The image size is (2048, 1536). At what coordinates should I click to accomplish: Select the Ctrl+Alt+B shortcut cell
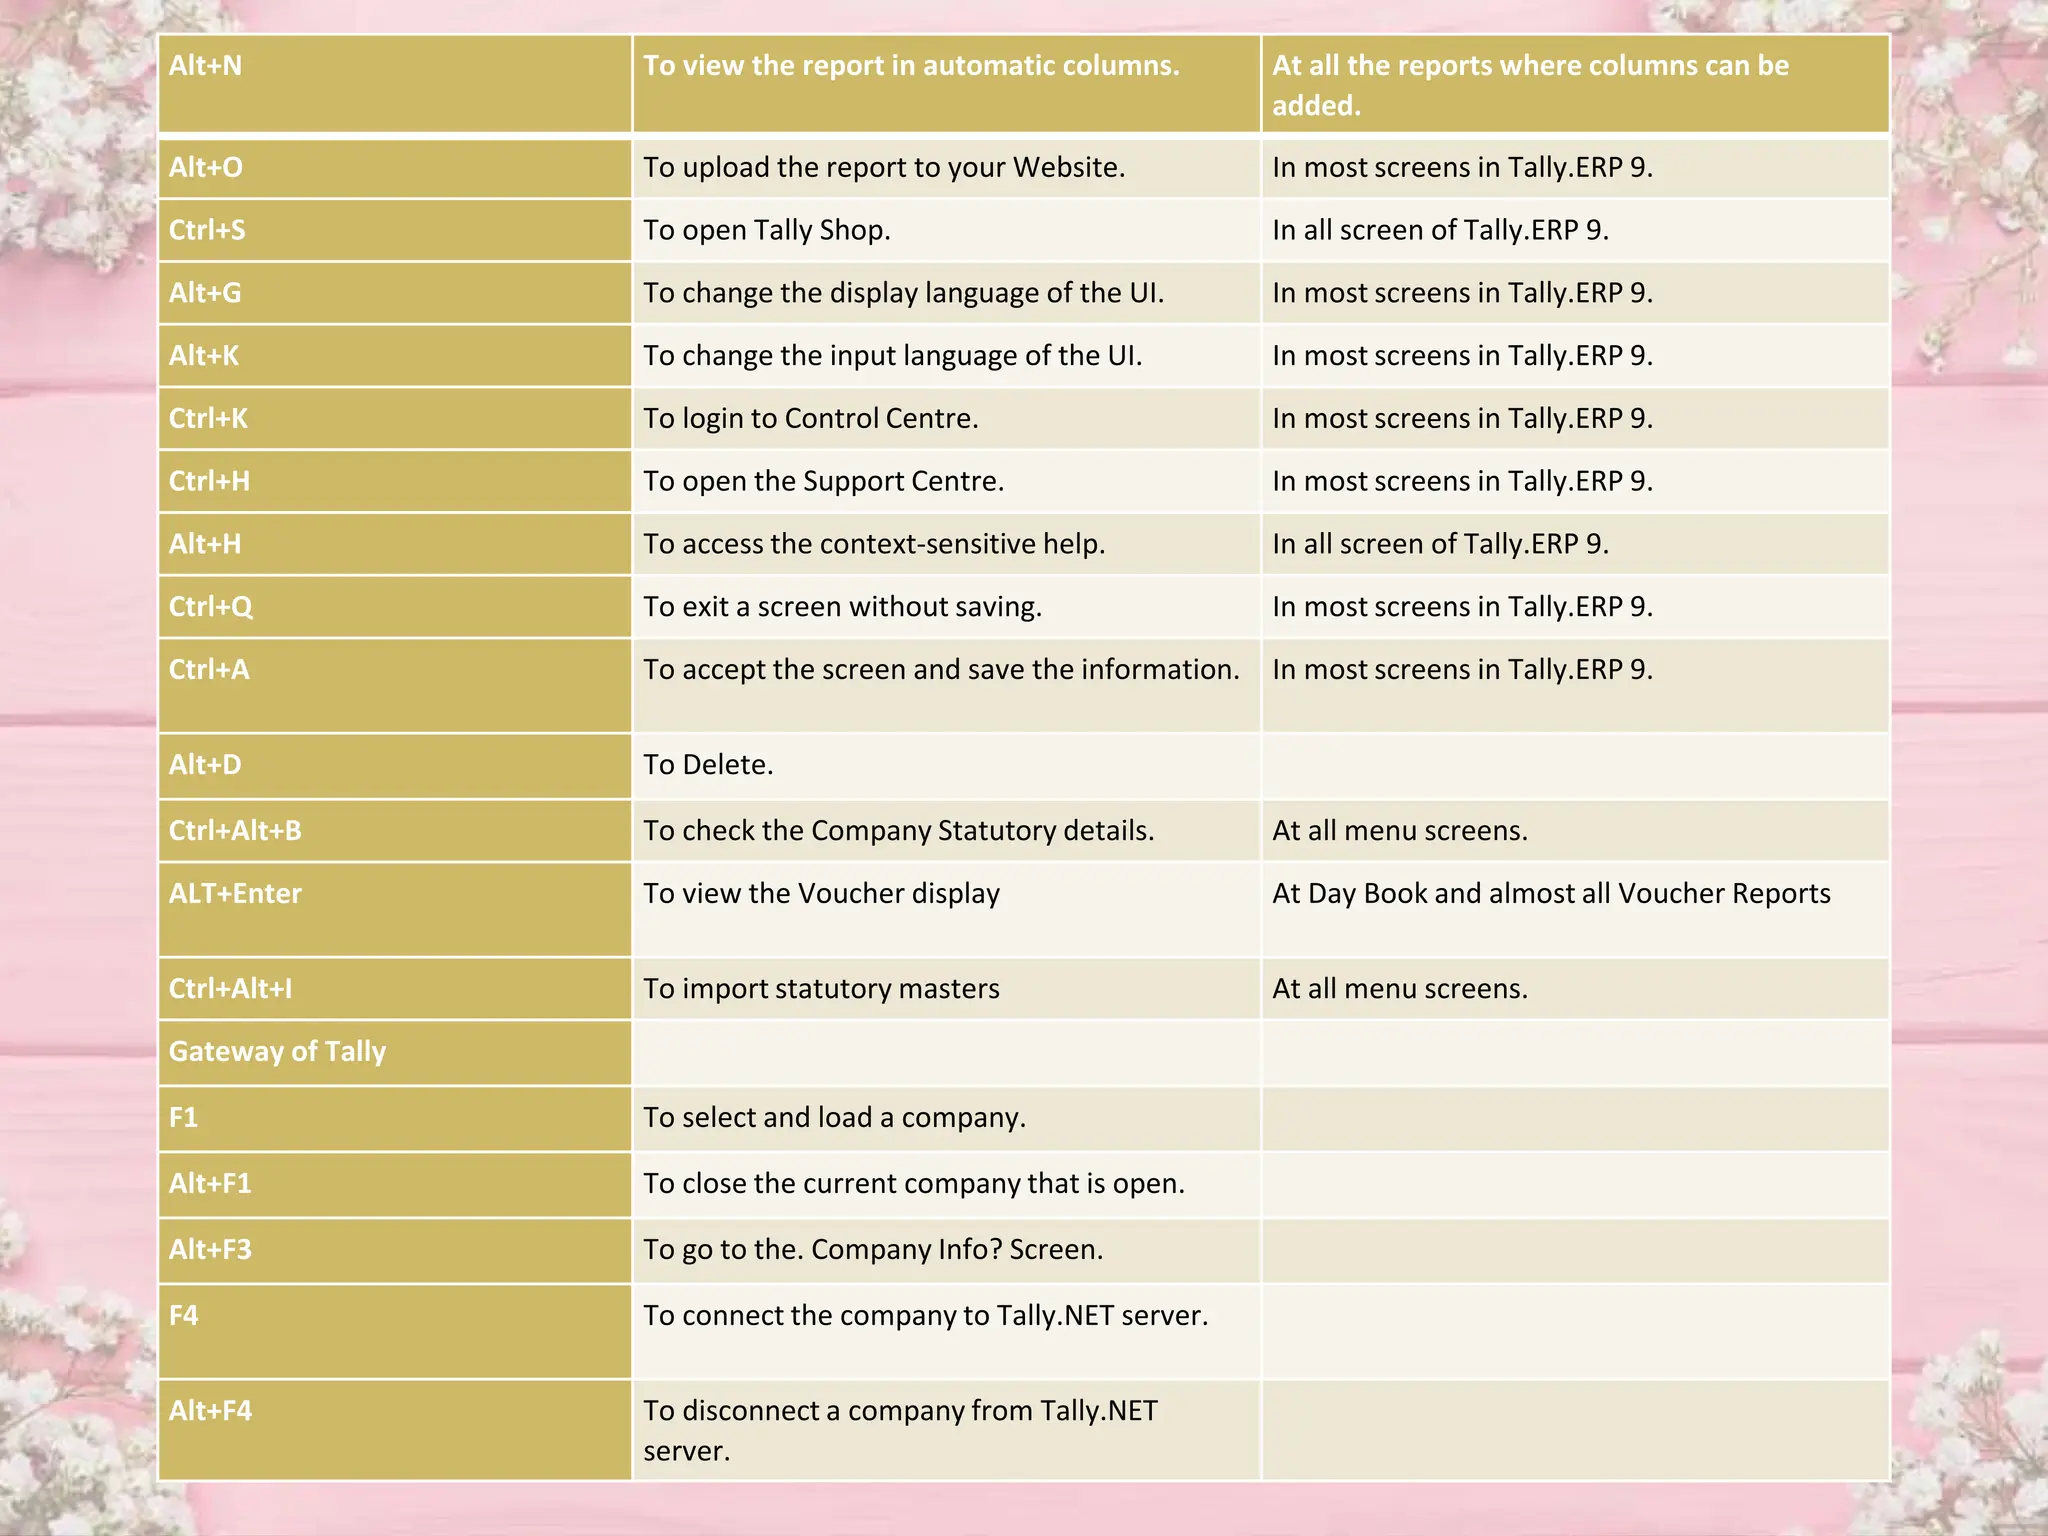395,832
